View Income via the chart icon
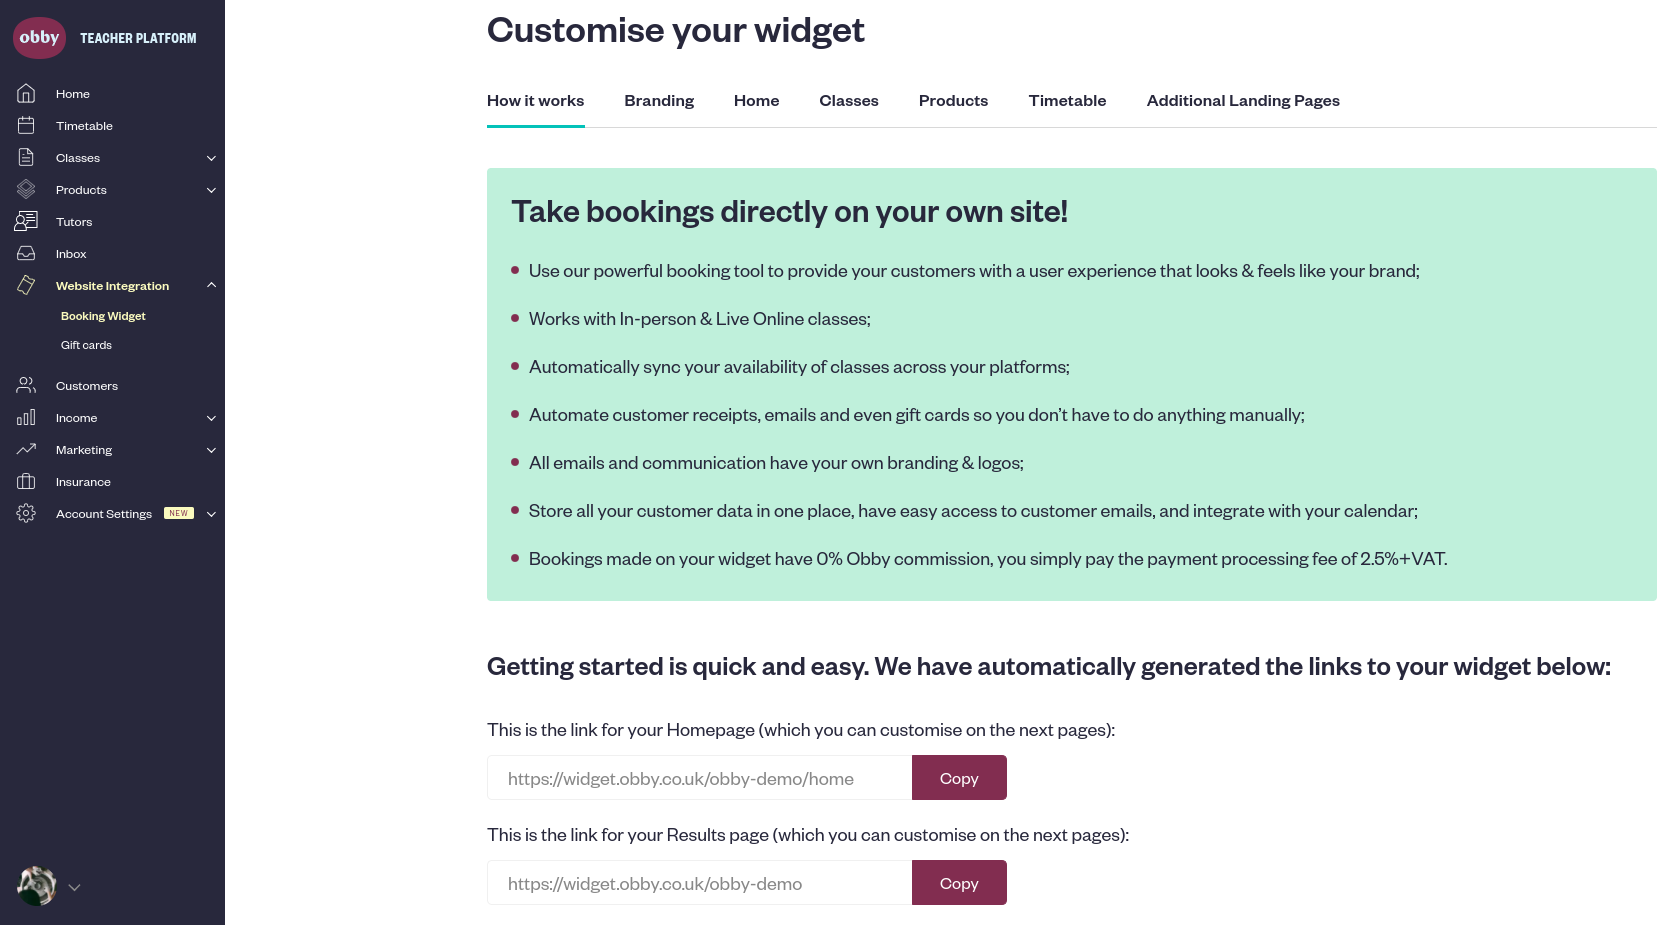Image resolution: width=1659 pixels, height=925 pixels. [x=26, y=417]
